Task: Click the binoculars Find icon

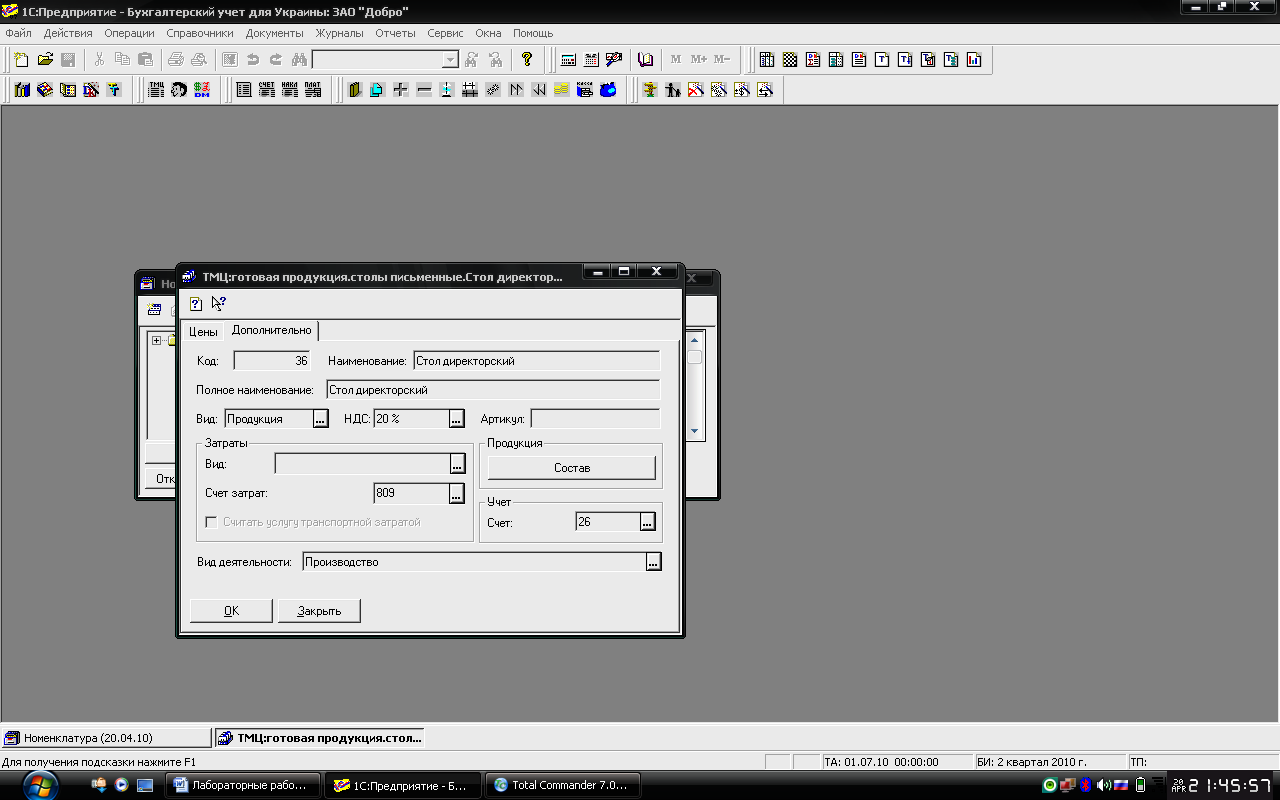Action: 299,60
